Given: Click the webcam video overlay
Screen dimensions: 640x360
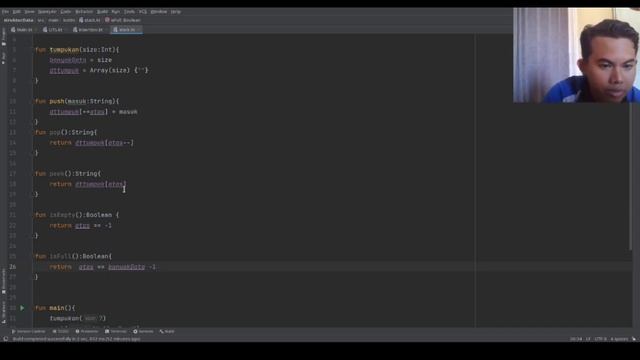Looking at the screenshot, I should (x=576, y=55).
